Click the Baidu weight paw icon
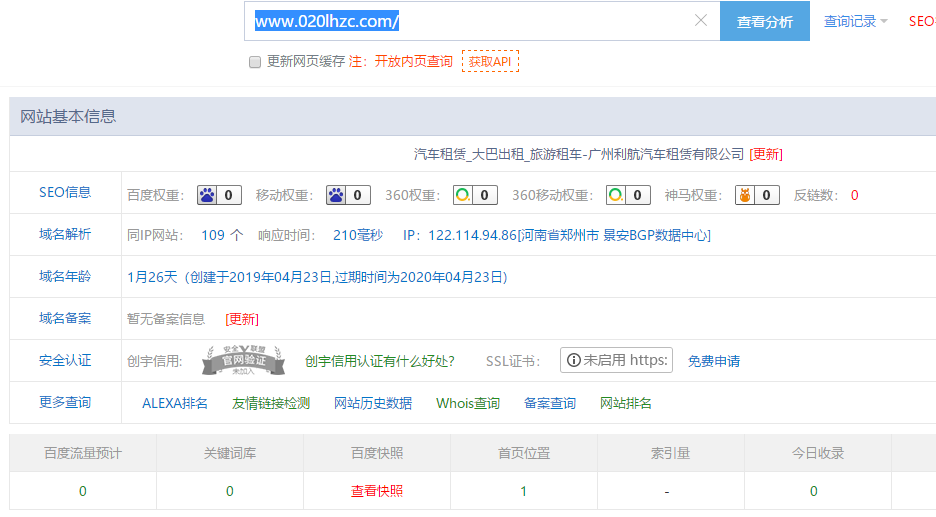 207,195
